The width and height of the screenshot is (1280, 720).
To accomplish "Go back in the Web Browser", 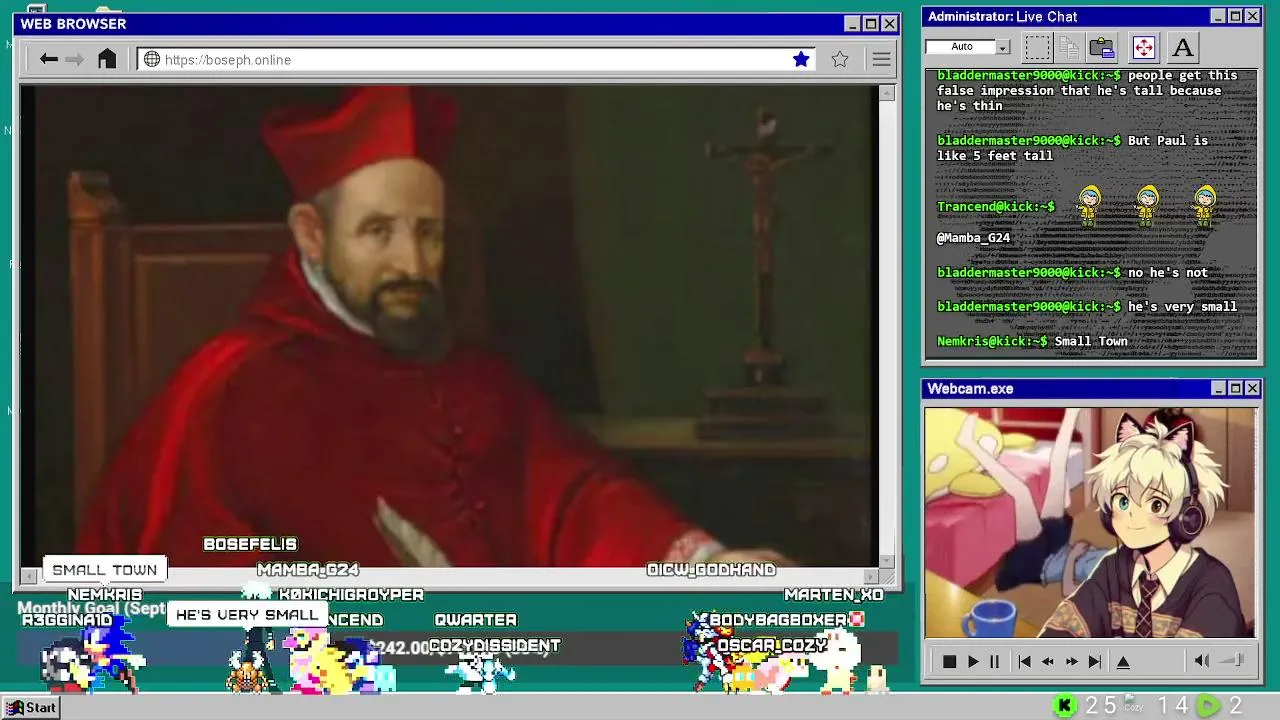I will [48, 59].
